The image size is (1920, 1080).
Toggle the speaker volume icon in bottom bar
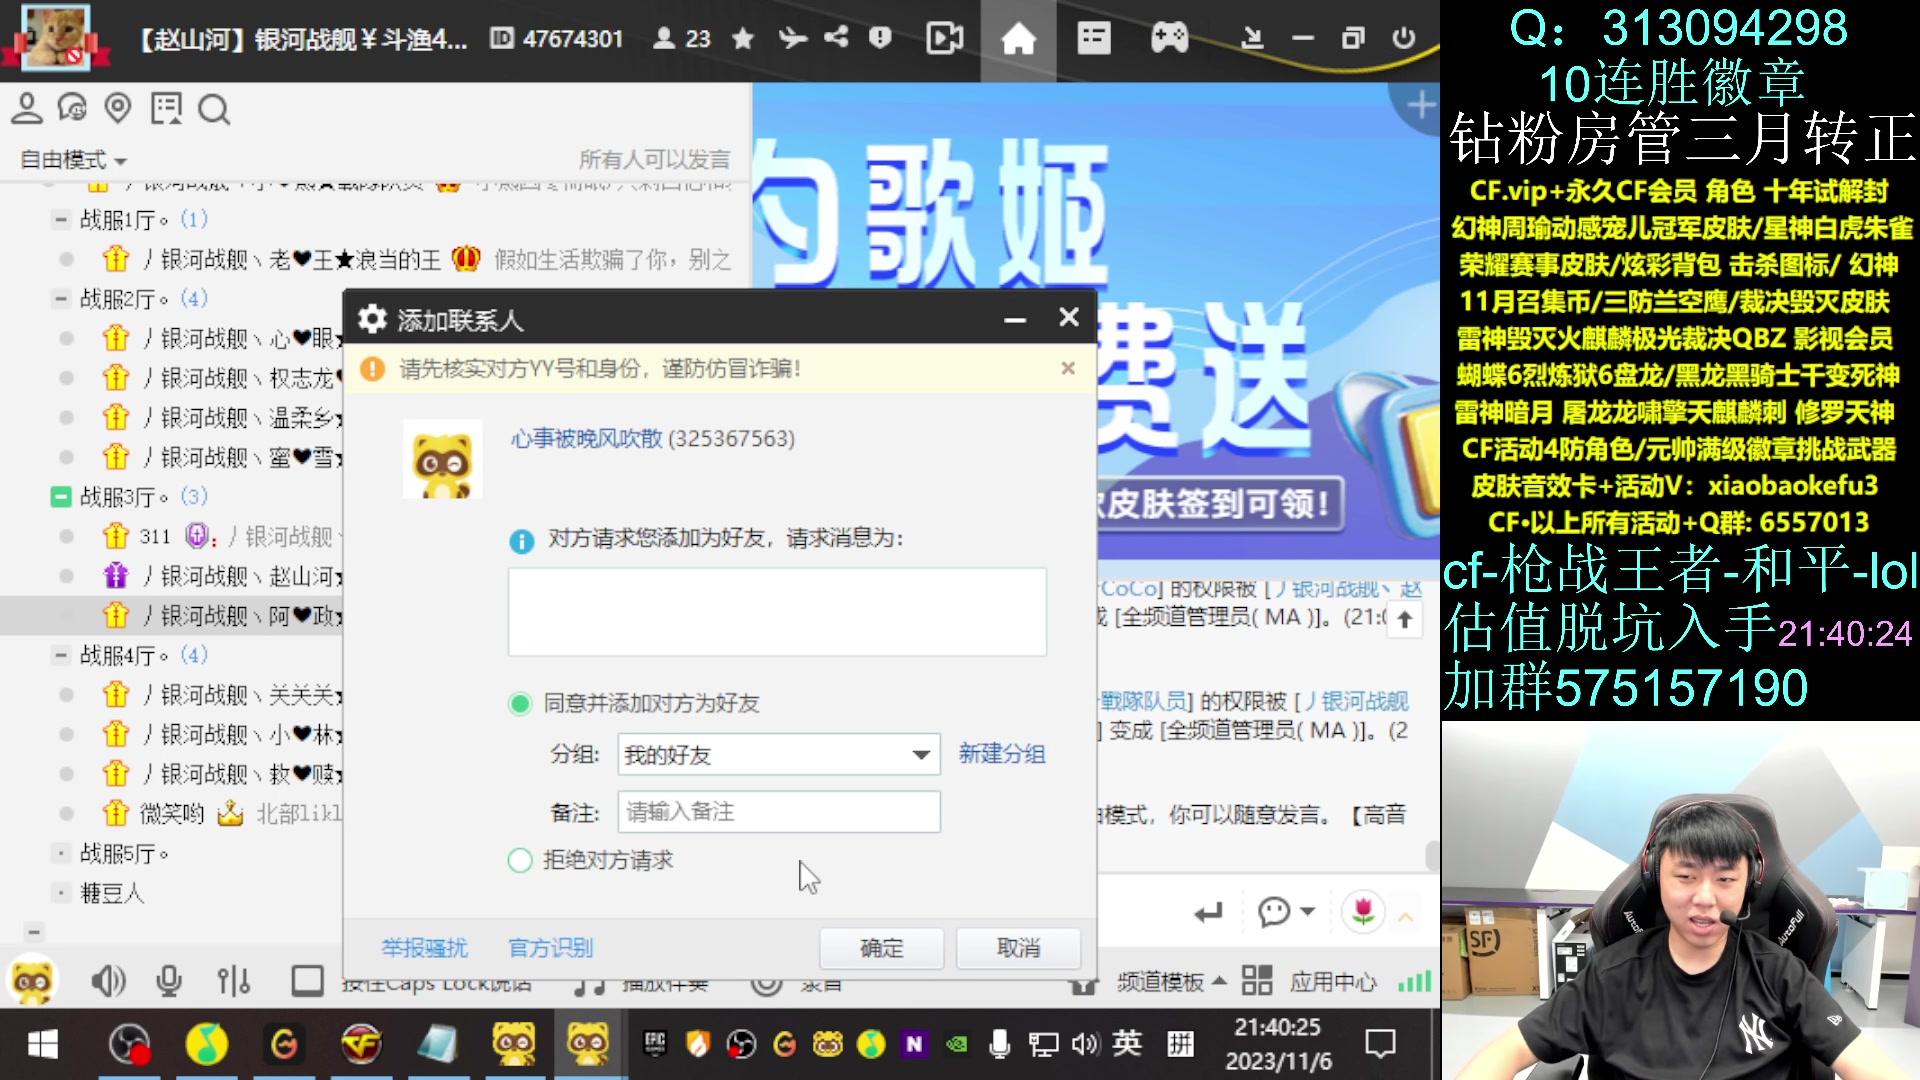pyautogui.click(x=108, y=981)
